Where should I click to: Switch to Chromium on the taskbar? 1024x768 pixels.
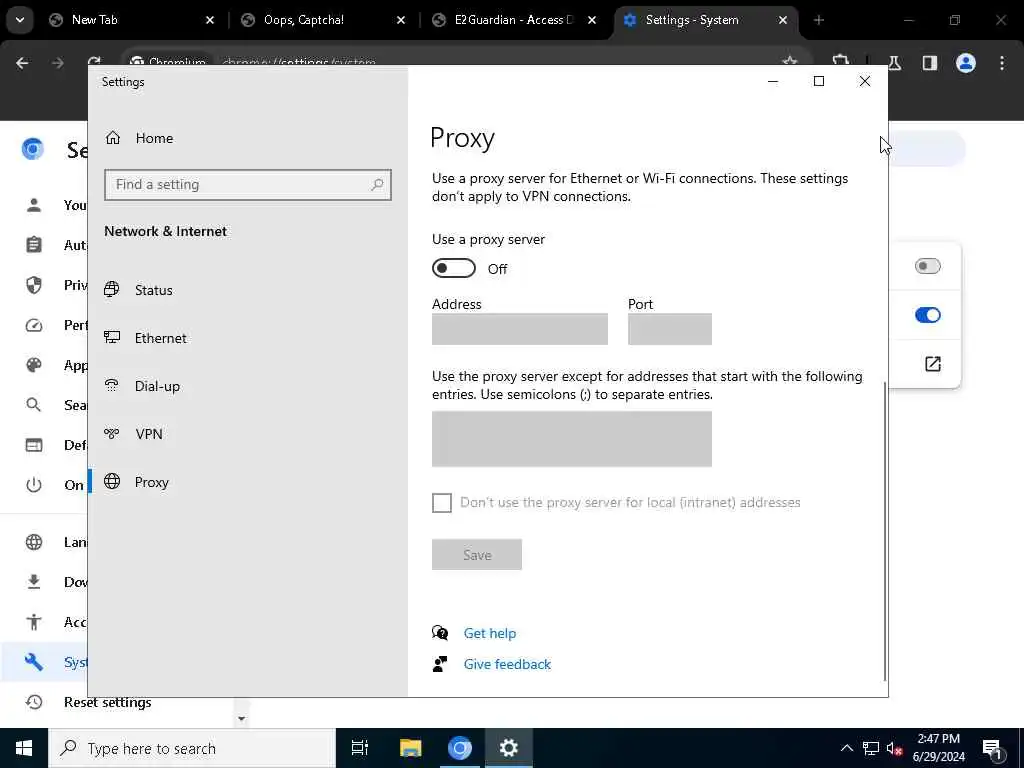tap(460, 748)
